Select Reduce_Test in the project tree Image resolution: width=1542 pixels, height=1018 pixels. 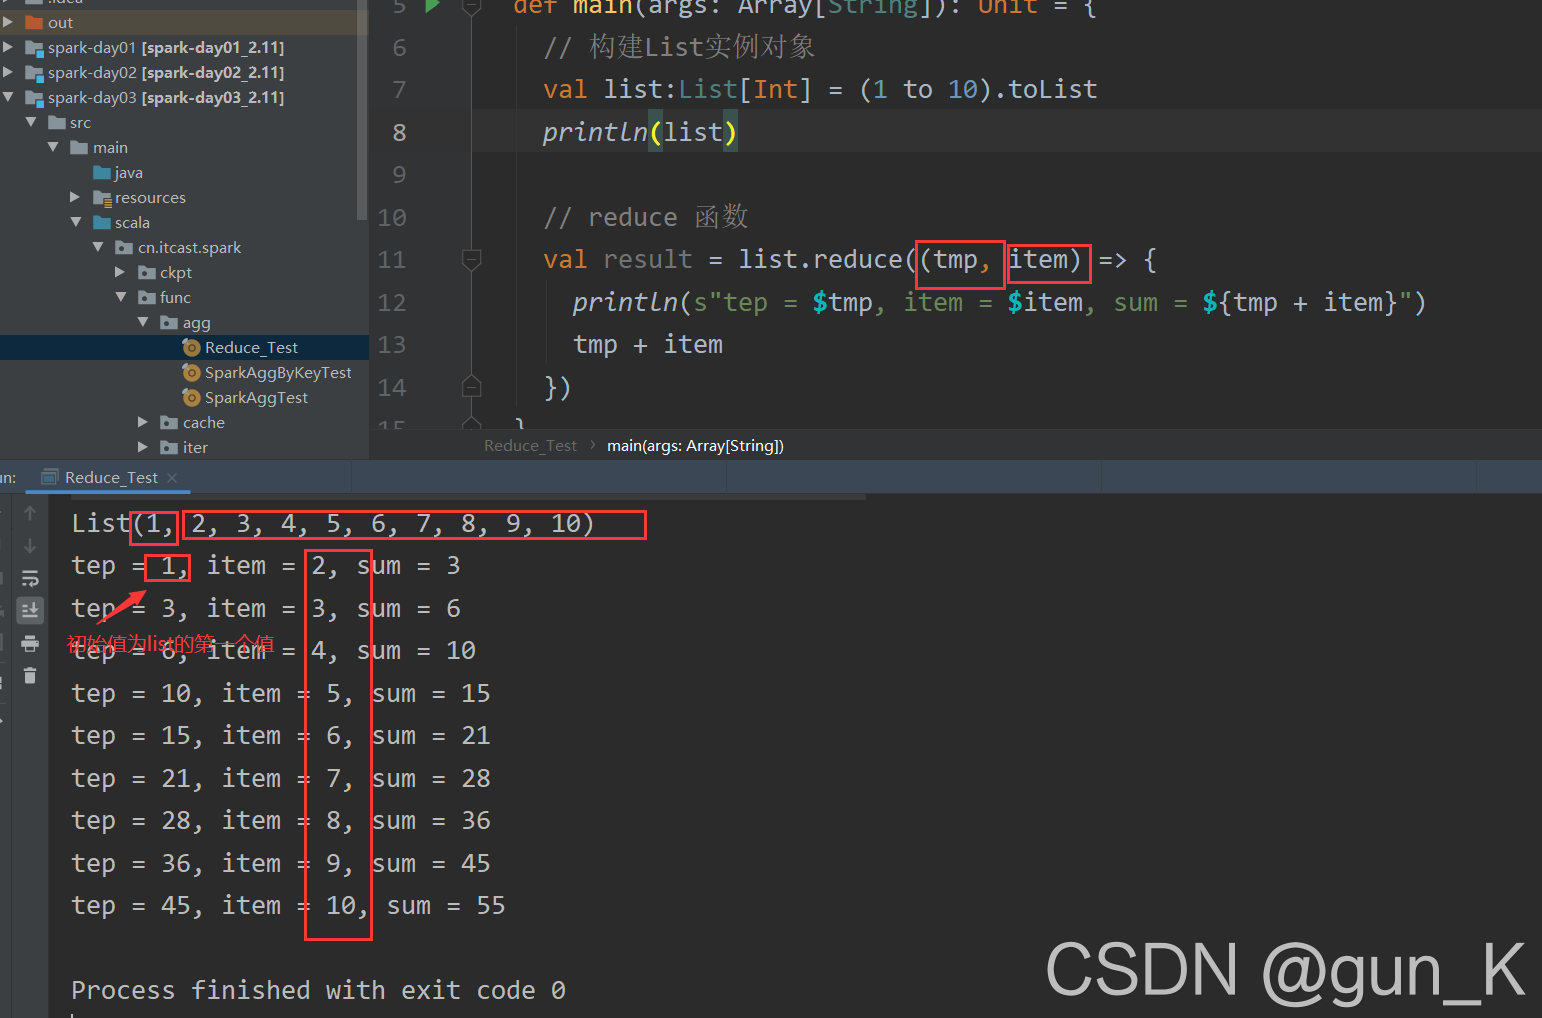[x=251, y=347]
